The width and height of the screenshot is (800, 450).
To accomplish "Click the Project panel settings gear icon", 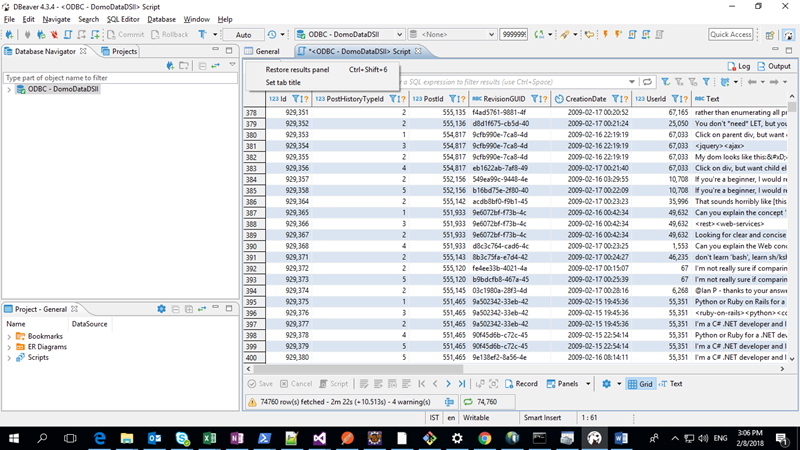I will [x=161, y=309].
